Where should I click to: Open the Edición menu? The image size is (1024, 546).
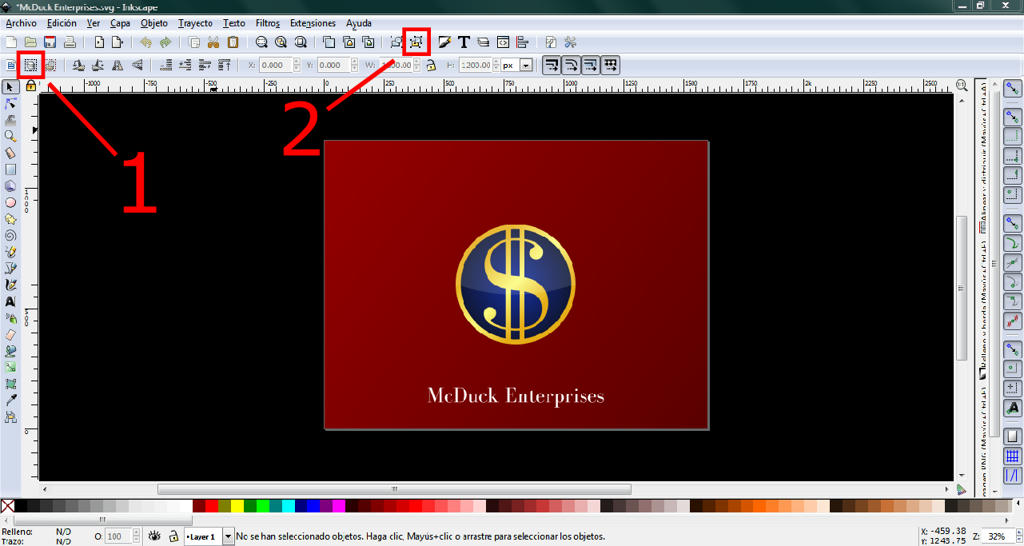(61, 23)
